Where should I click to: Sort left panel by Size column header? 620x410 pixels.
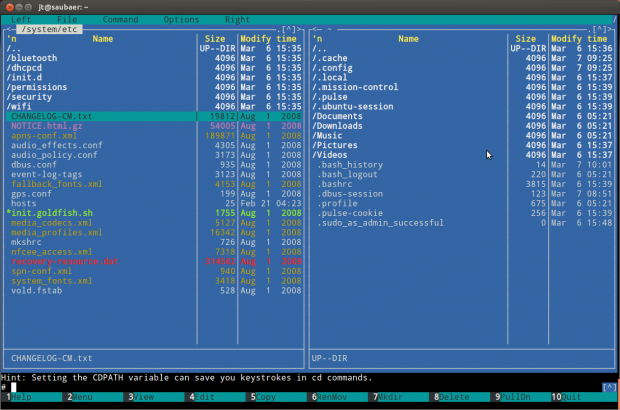click(x=215, y=39)
